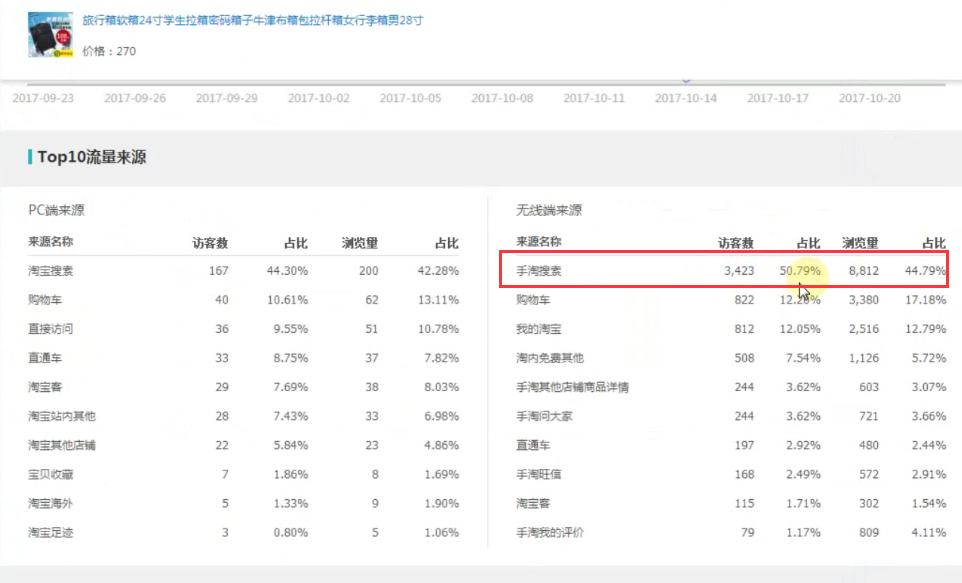Select the 手淘我的评价 wireless source row
962x583 pixels.
coord(550,533)
